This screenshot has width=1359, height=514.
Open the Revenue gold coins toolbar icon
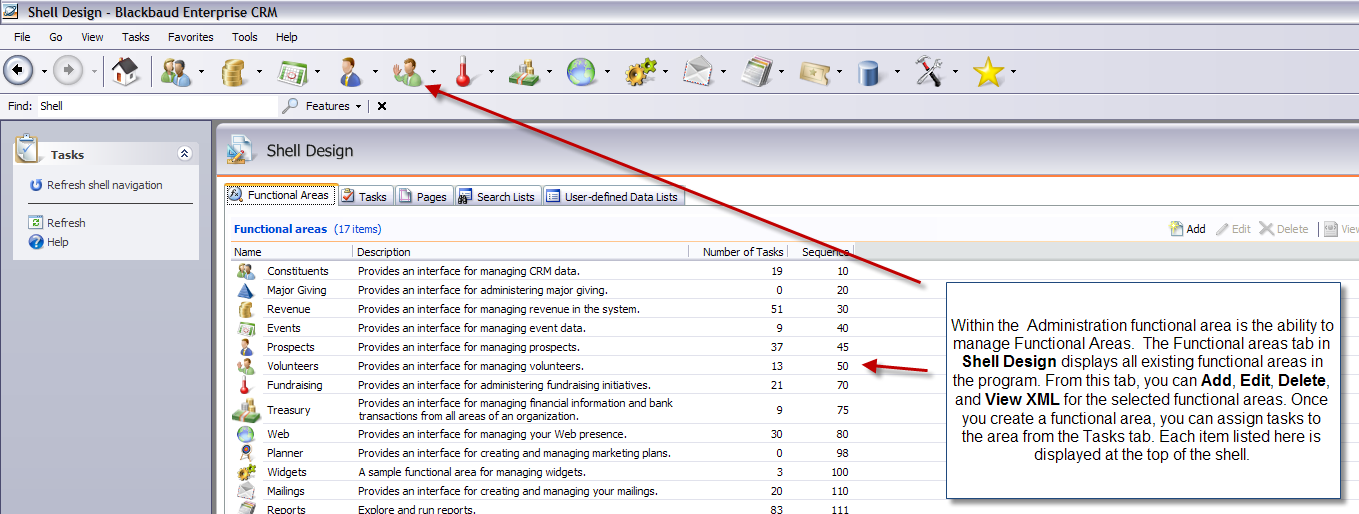(x=234, y=71)
